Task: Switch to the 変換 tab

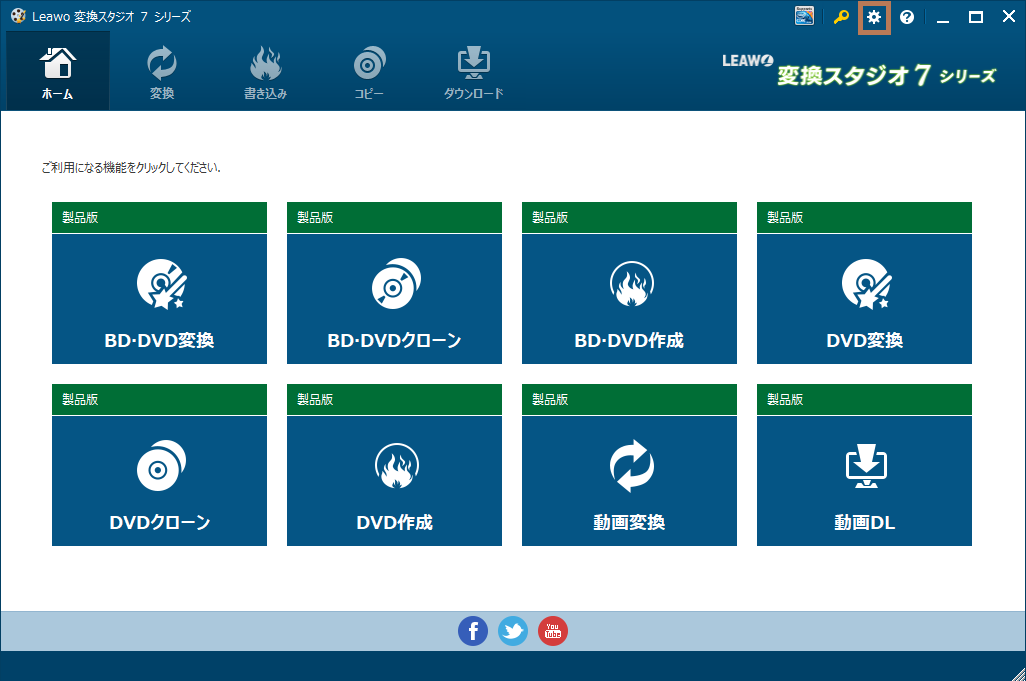Action: click(x=162, y=73)
